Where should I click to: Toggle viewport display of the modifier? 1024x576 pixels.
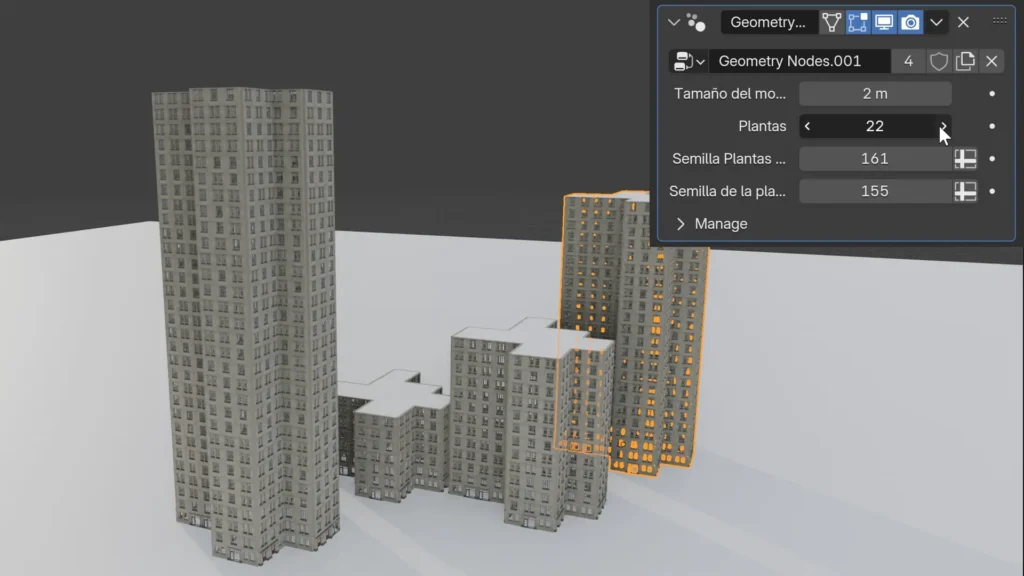pyautogui.click(x=884, y=22)
